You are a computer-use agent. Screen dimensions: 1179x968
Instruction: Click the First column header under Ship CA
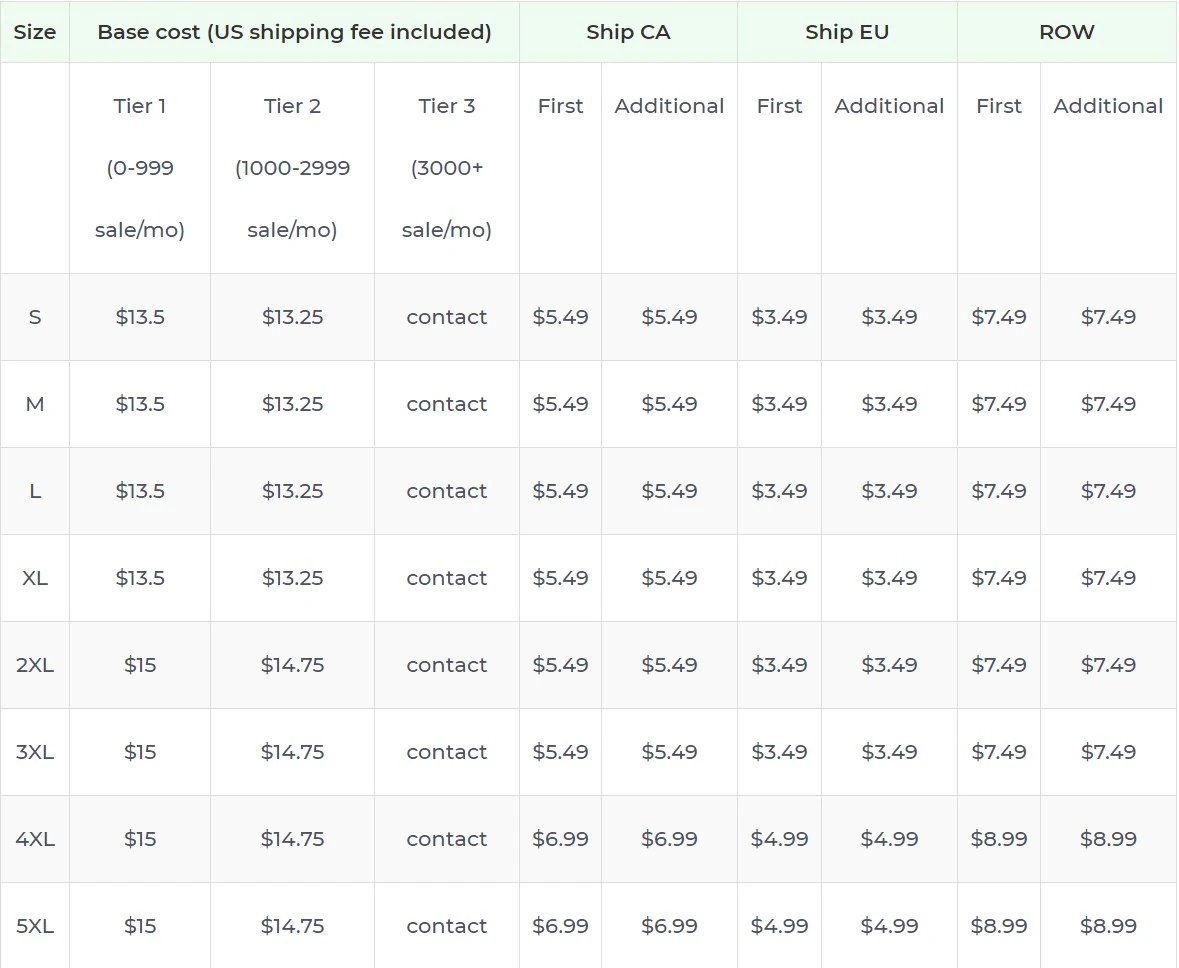(x=560, y=106)
